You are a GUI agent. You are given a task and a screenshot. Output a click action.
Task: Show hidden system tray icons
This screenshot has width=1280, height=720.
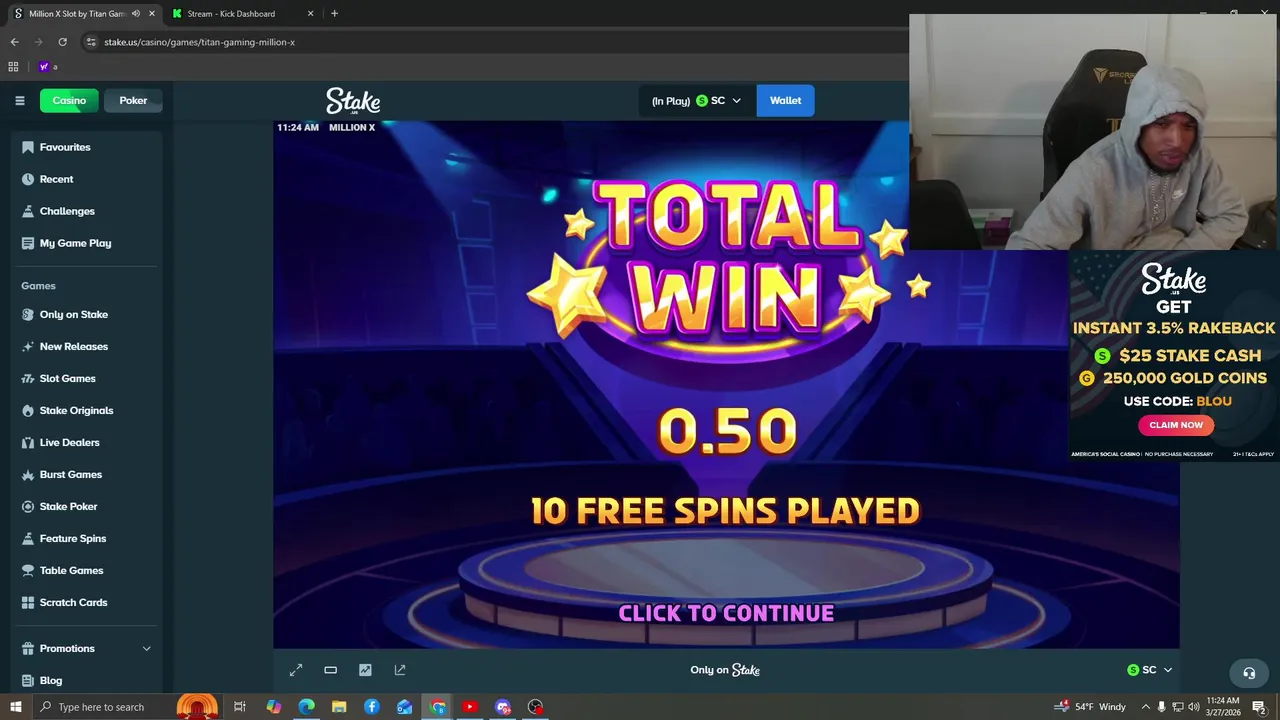1145,707
